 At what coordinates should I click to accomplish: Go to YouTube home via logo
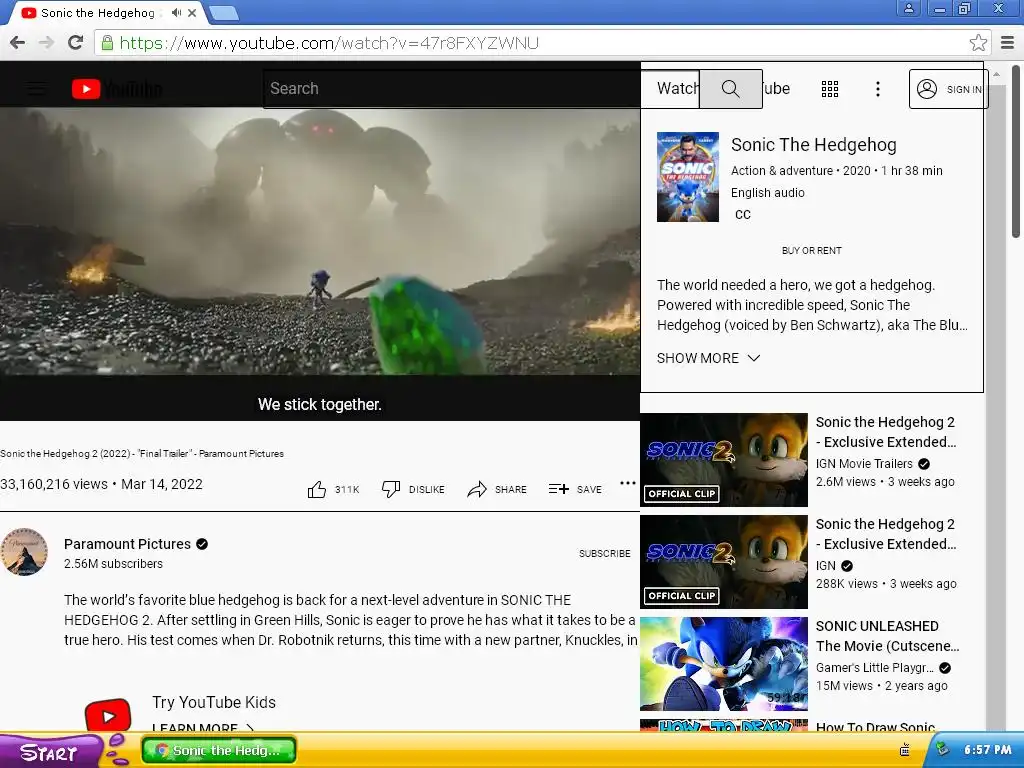pos(117,89)
